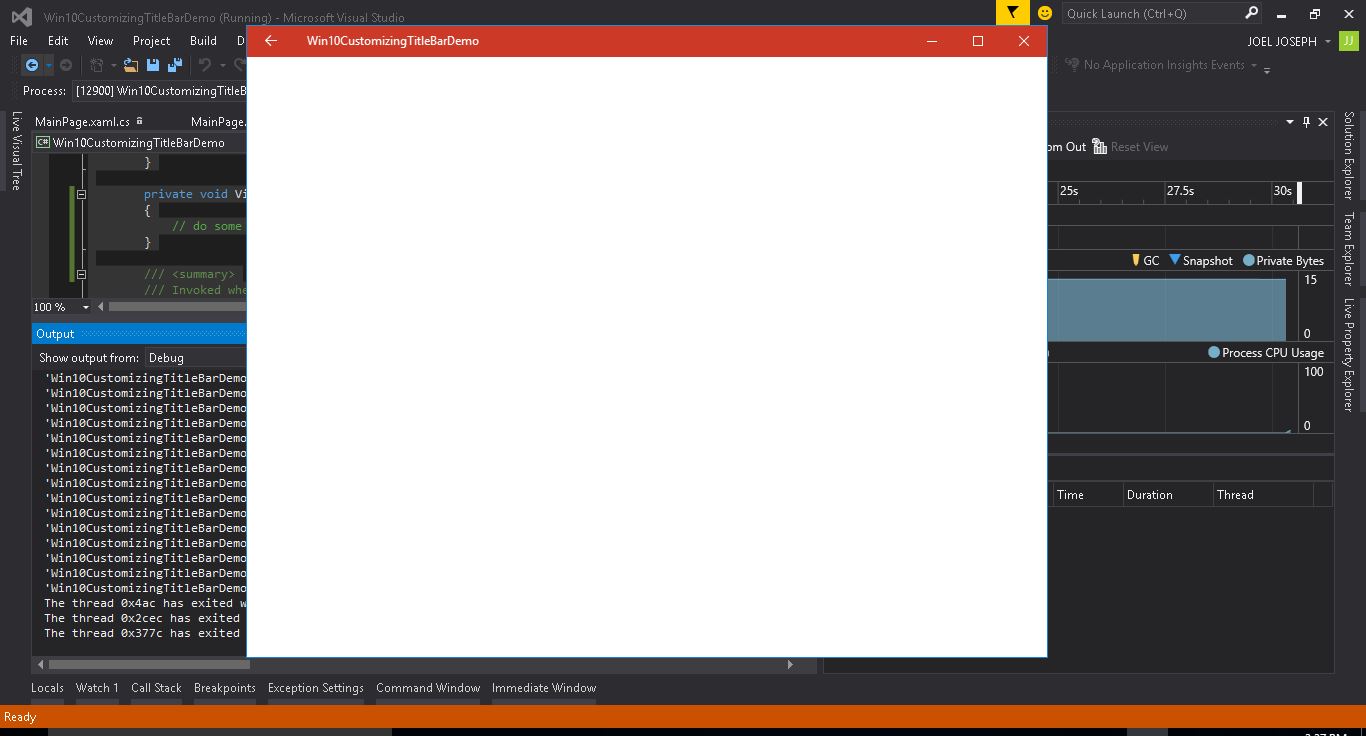This screenshot has width=1366, height=736.
Task: Switch to the Breakpoints tab
Action: (x=225, y=688)
